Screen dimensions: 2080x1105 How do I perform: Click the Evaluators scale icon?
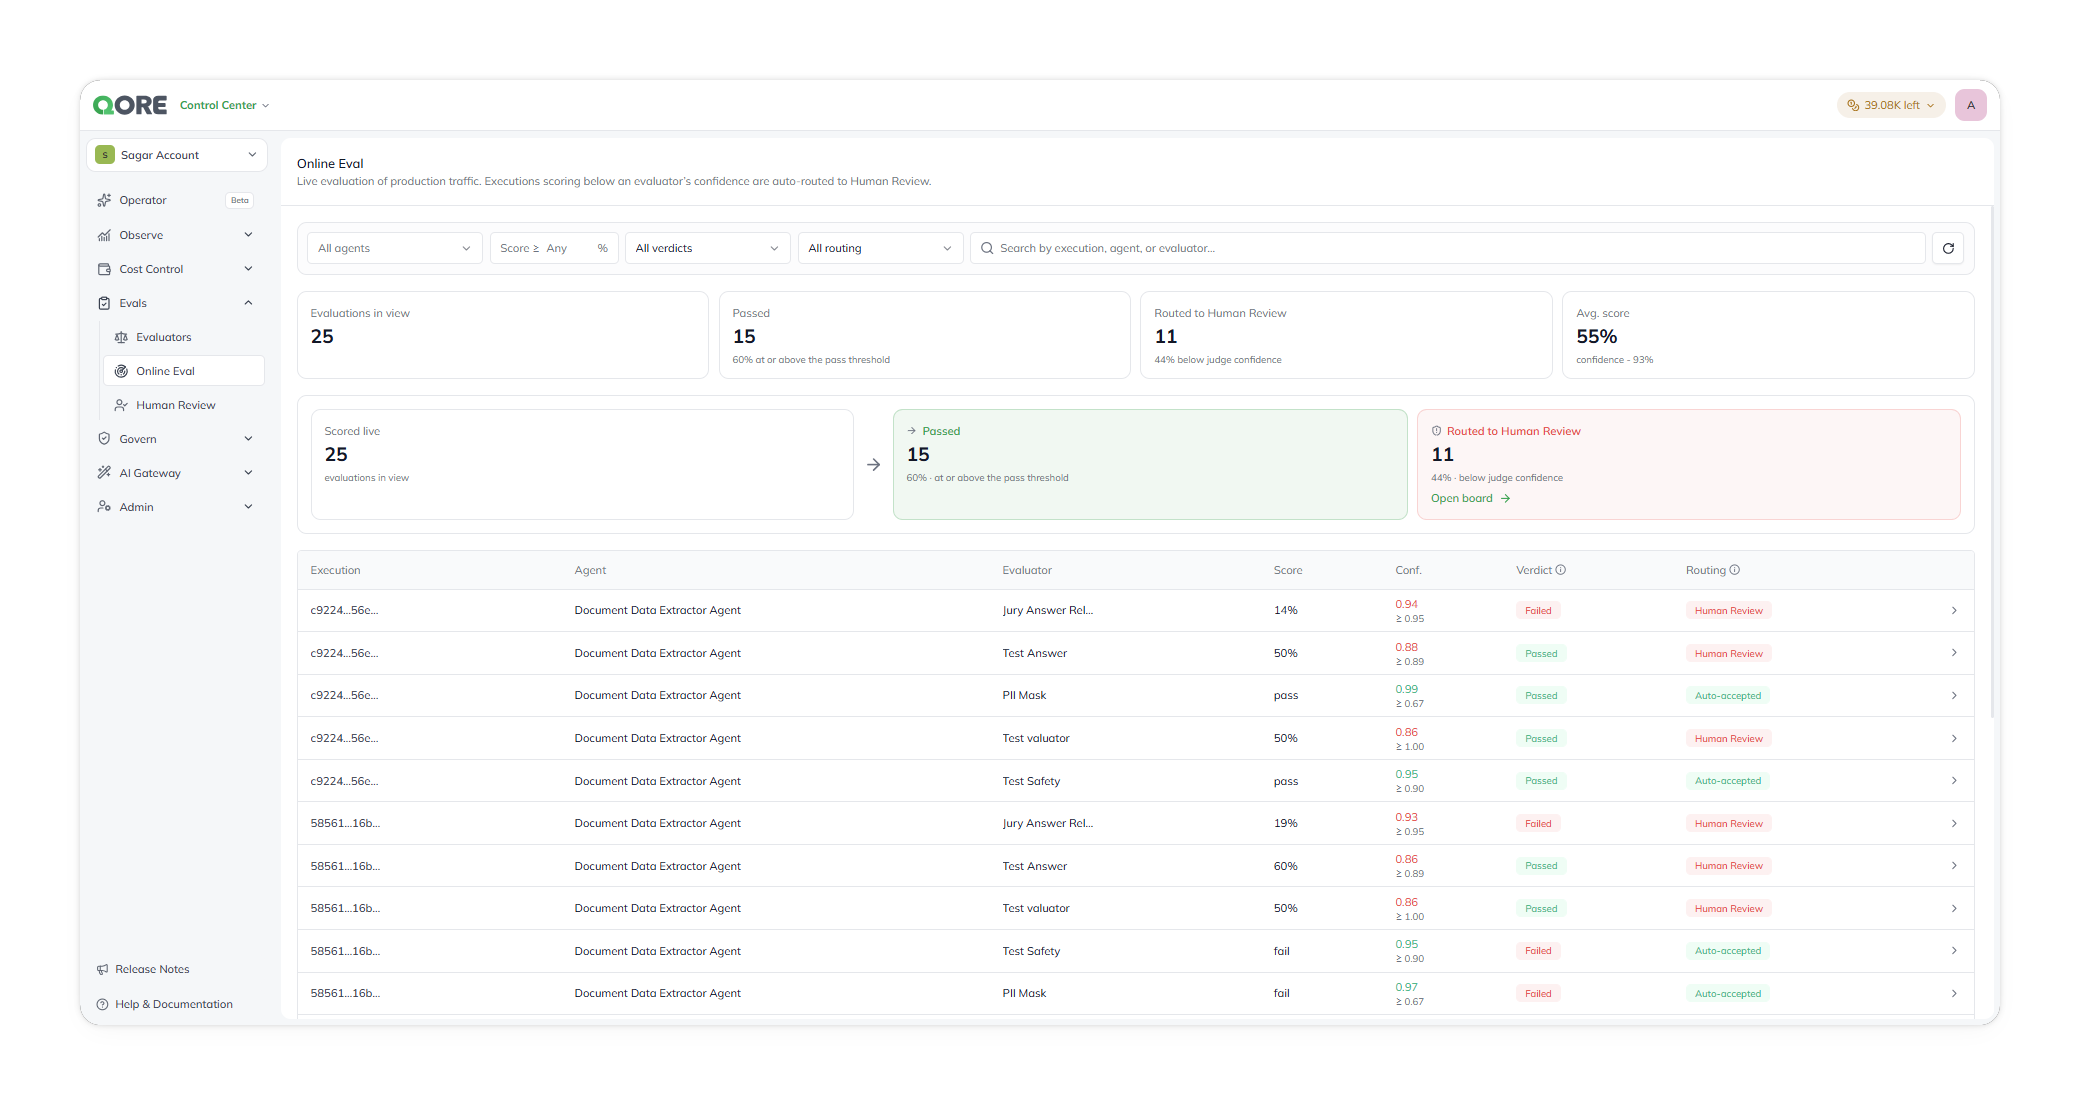coord(121,337)
